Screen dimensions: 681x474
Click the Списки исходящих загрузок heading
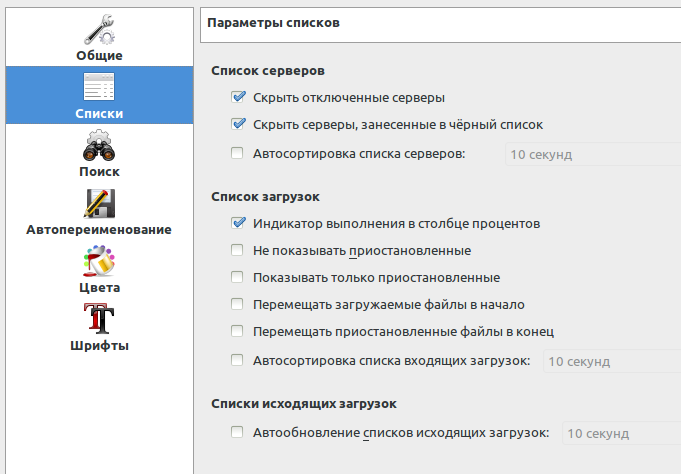(x=304, y=404)
